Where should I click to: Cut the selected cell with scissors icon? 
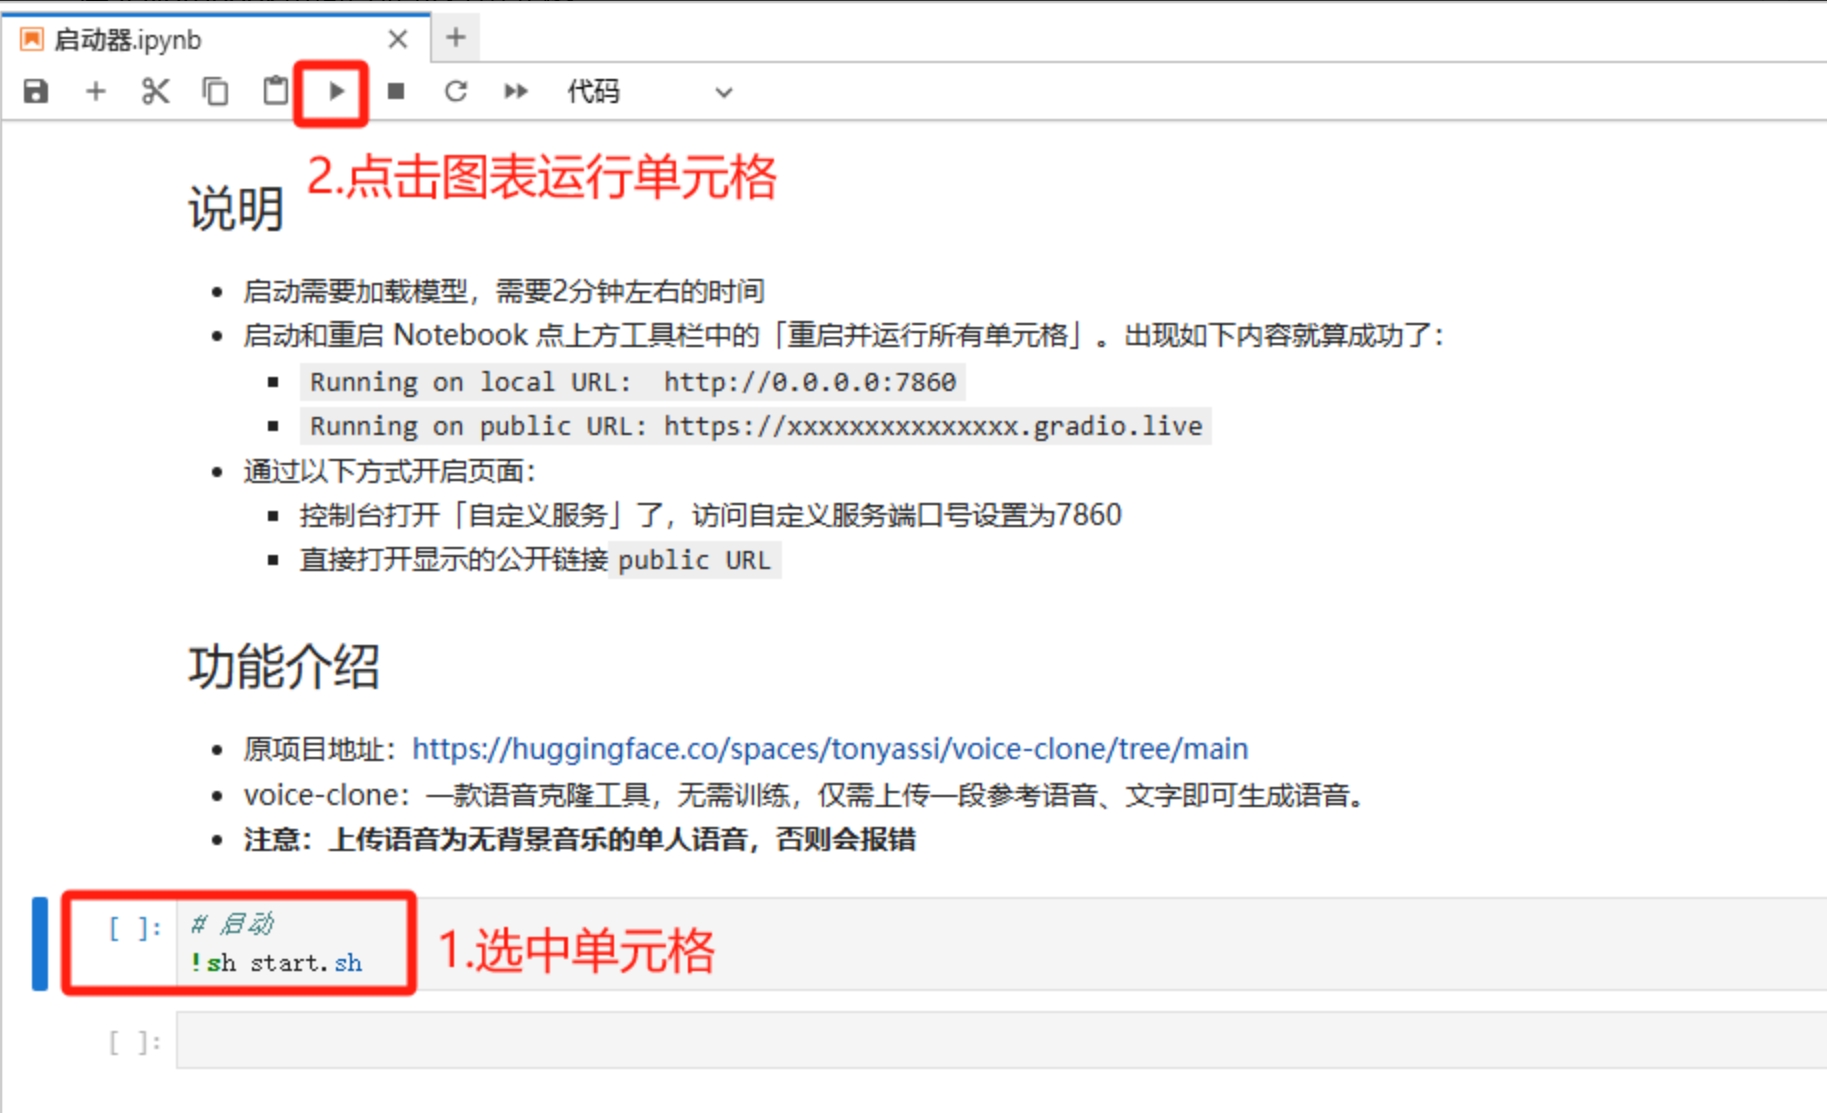coord(155,92)
